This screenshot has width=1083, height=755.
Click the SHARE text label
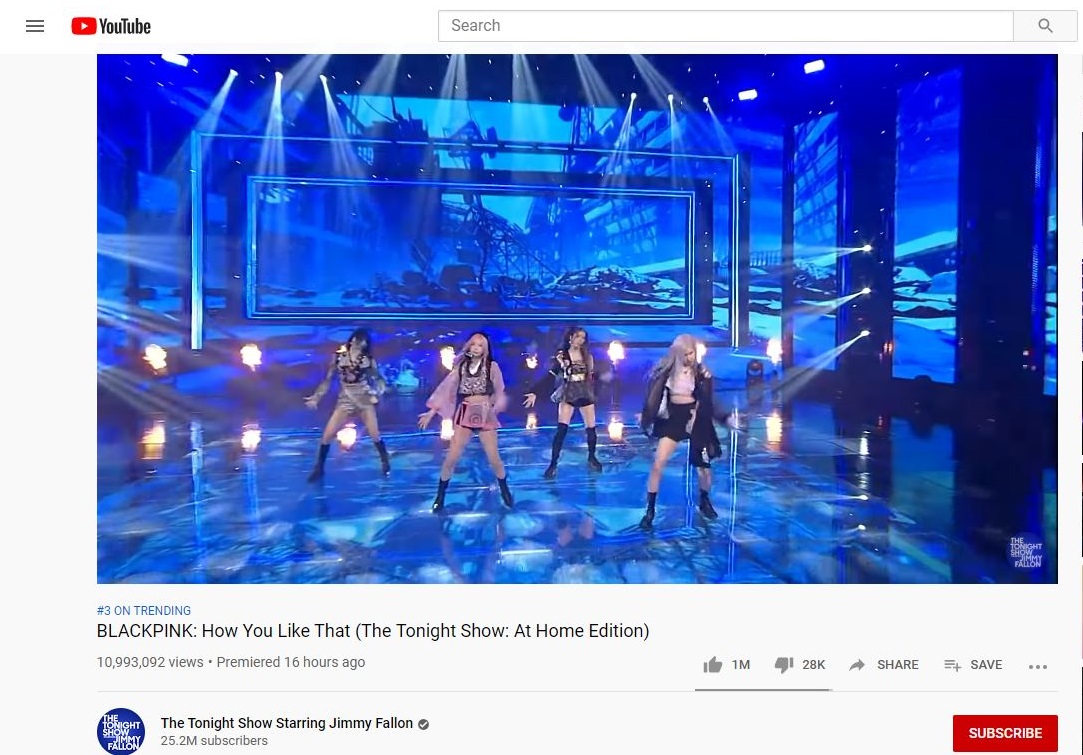[x=898, y=665]
